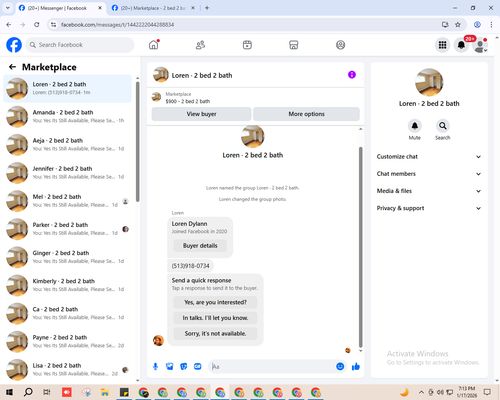Open the Loren - 2 bed 2 bath conversation

[x=67, y=88]
